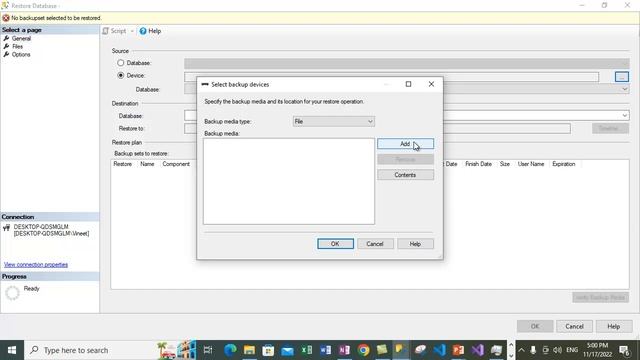Click the Contents button

(x=405, y=175)
